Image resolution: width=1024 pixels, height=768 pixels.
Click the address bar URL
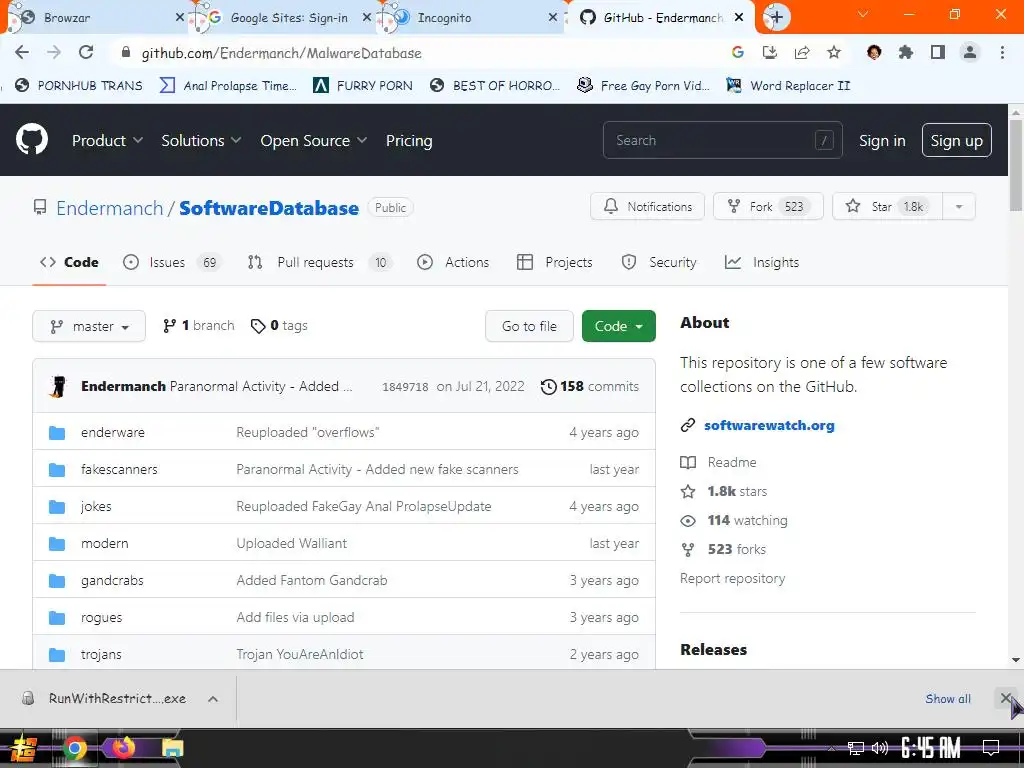[x=281, y=53]
